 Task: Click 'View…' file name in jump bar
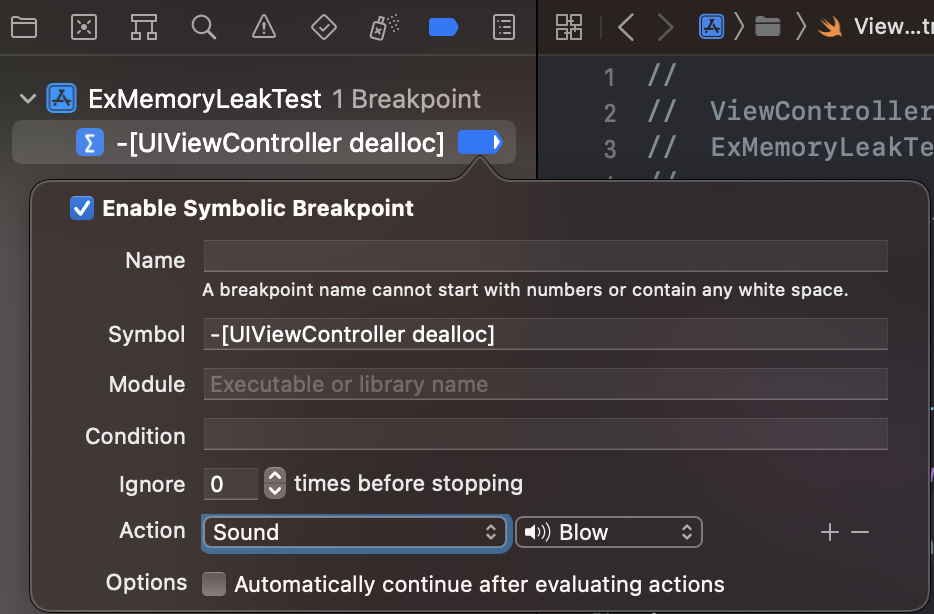(x=893, y=27)
